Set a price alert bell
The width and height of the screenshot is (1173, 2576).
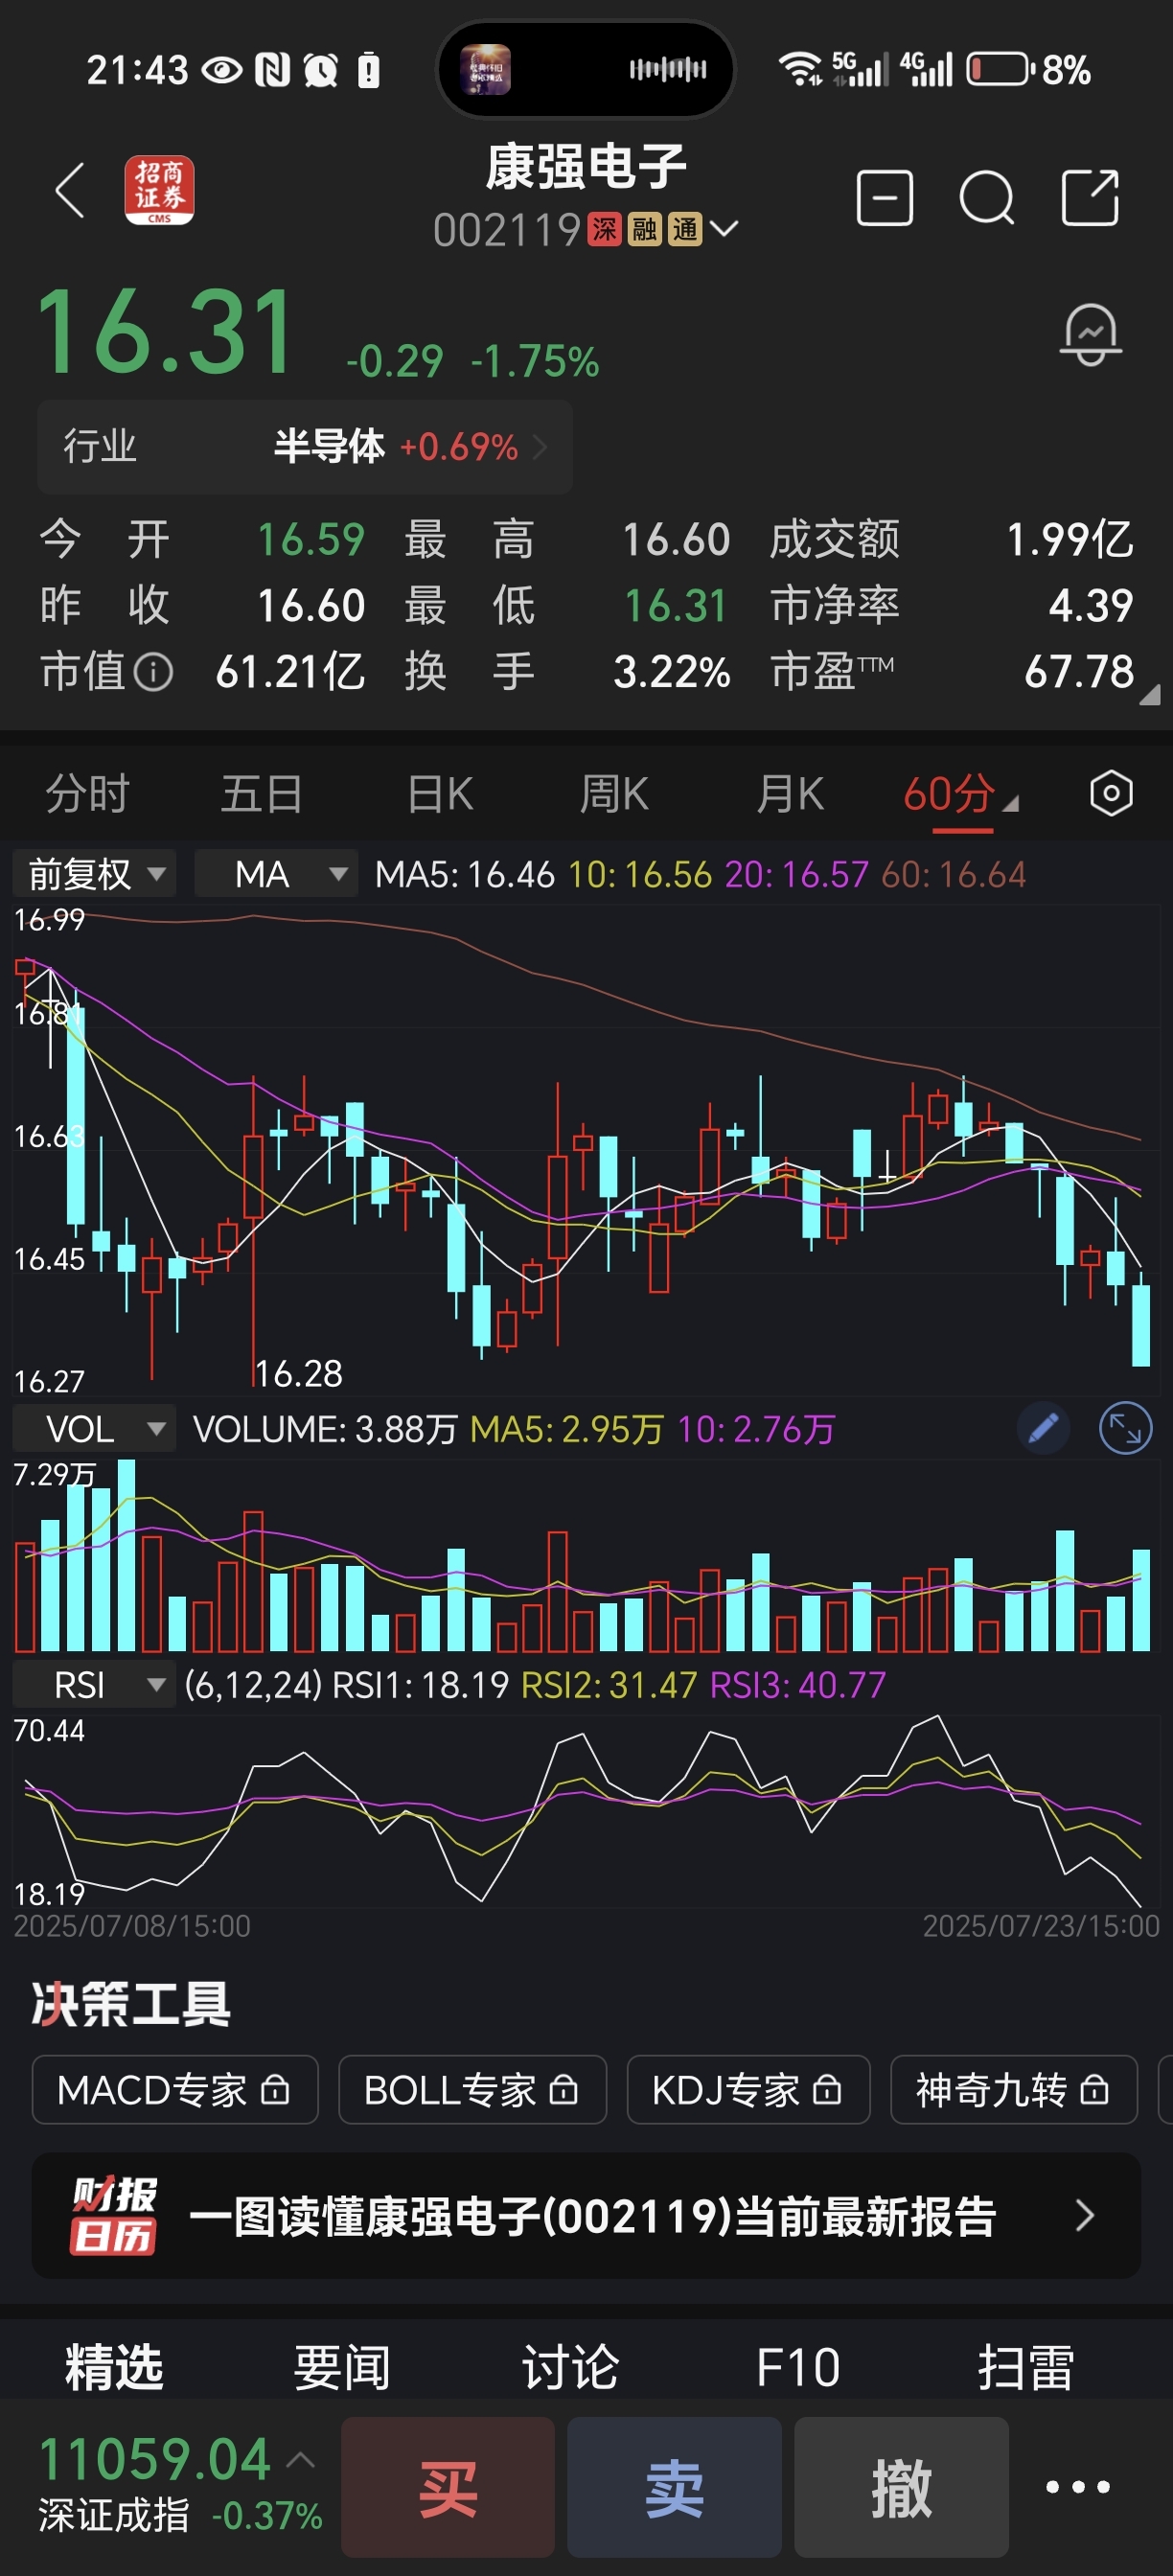pos(1090,335)
